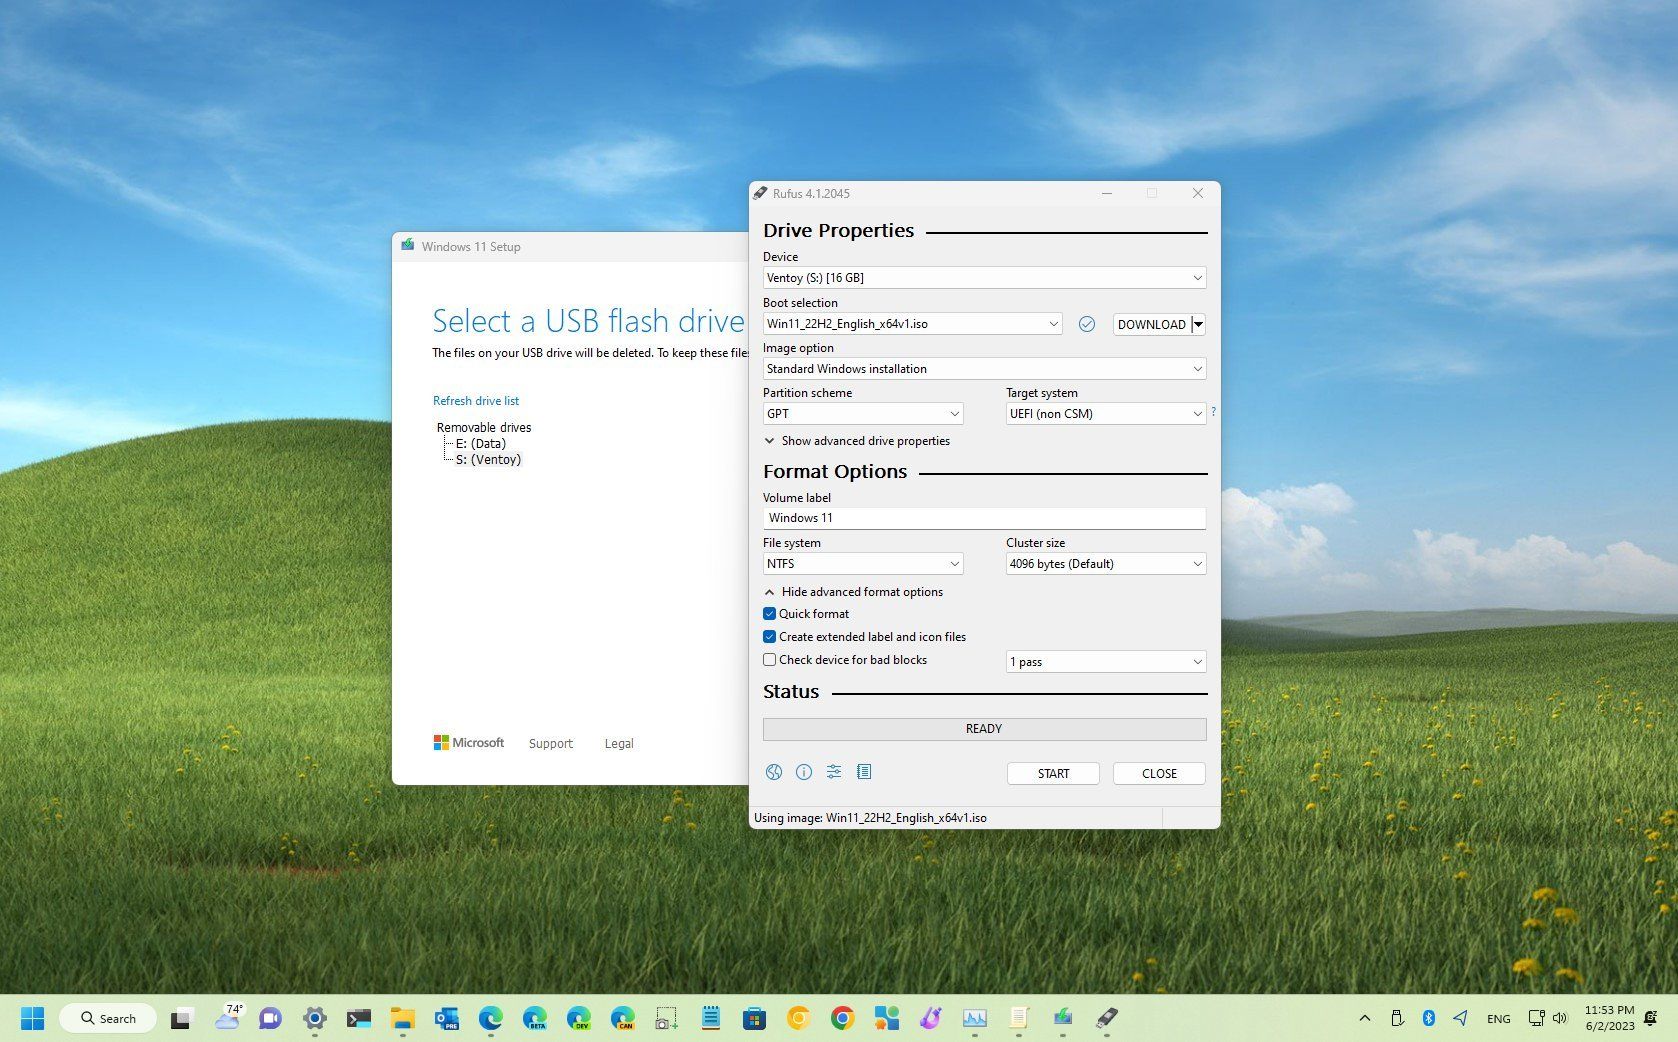Show hidden system tray icons chevron

pos(1365,1018)
